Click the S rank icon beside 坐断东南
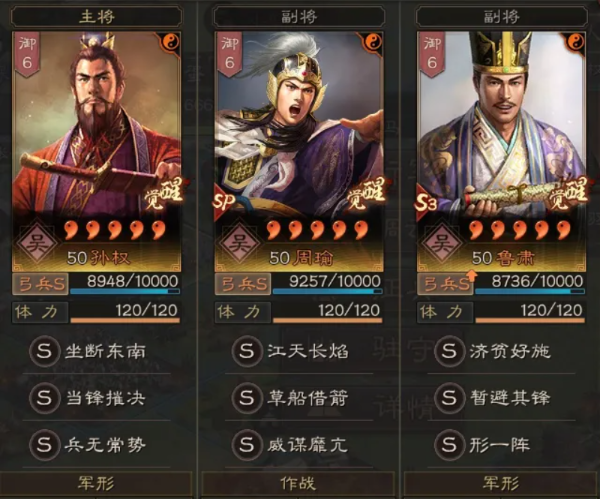 pyautogui.click(x=44, y=351)
